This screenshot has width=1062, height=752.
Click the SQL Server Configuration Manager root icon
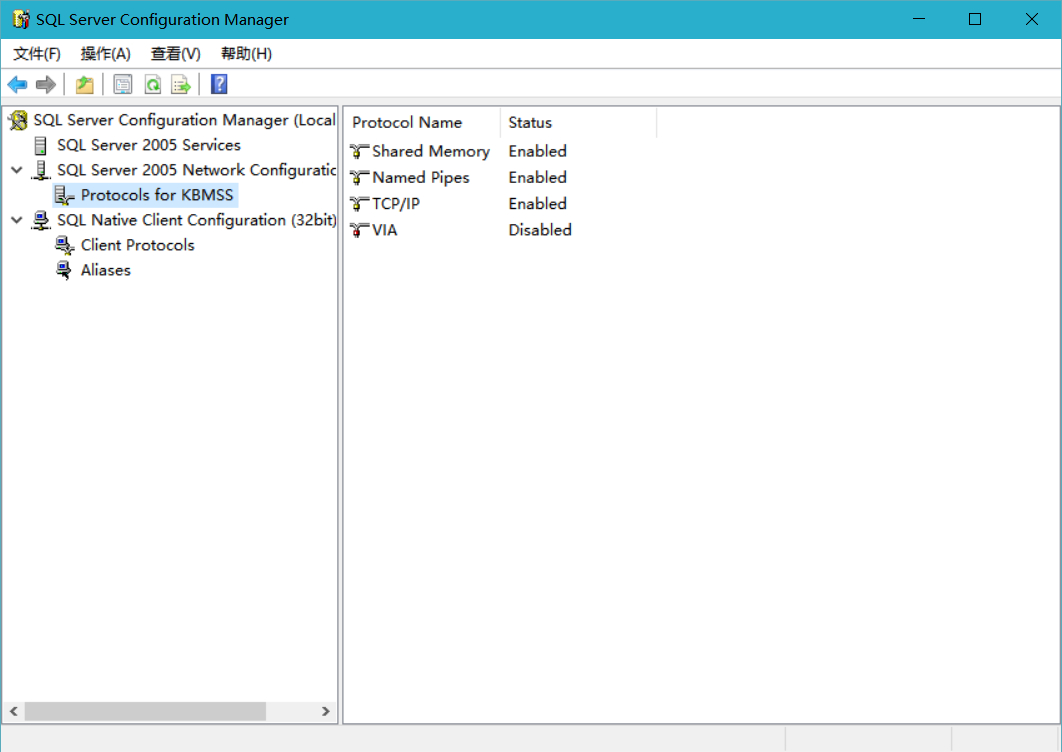click(x=18, y=121)
